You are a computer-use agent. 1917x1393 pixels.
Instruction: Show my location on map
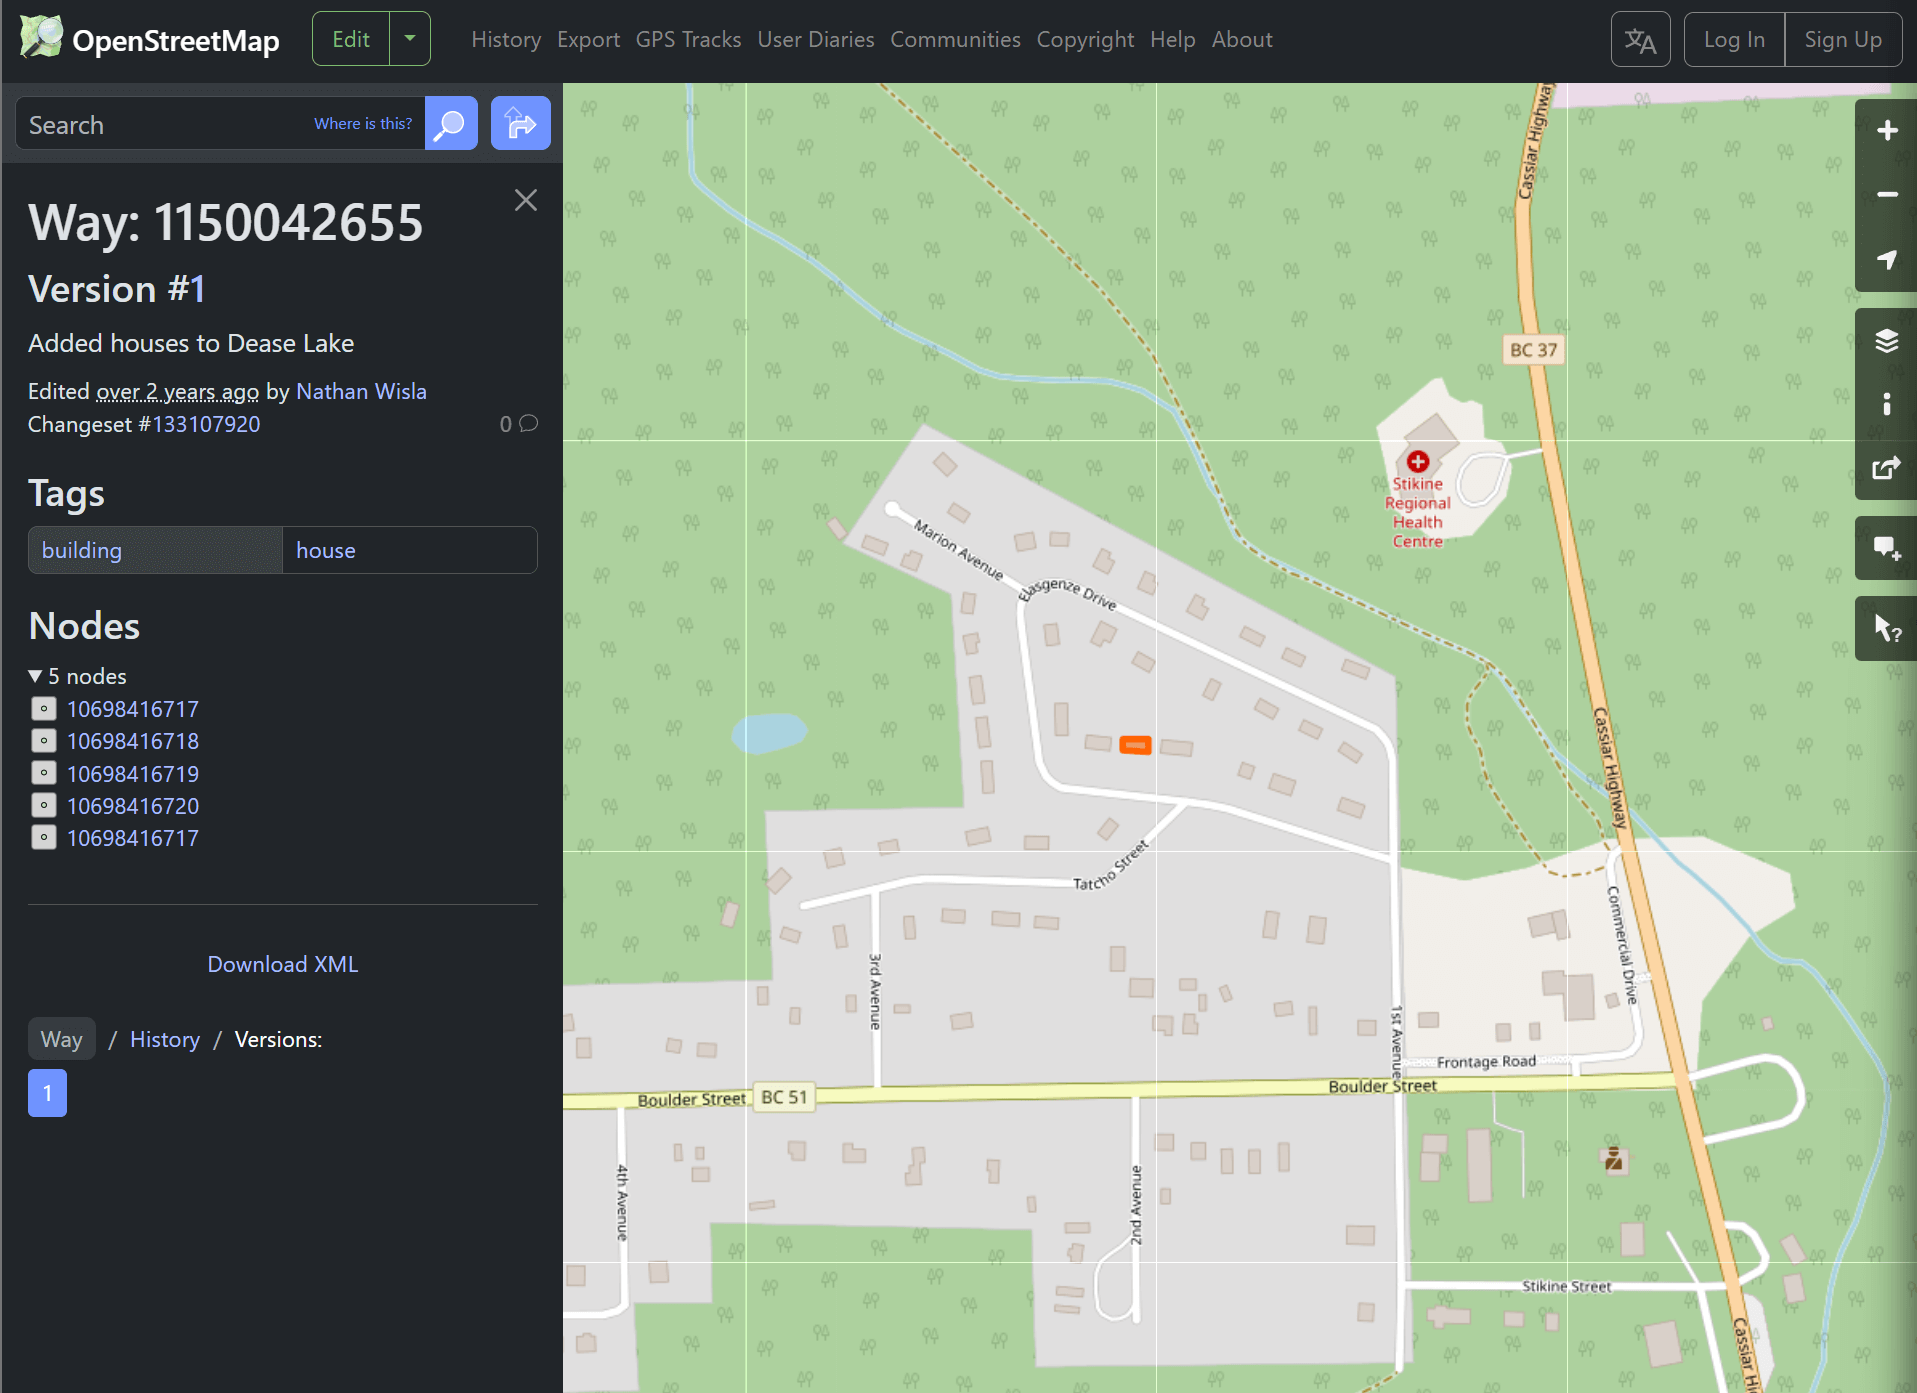pyautogui.click(x=1886, y=259)
